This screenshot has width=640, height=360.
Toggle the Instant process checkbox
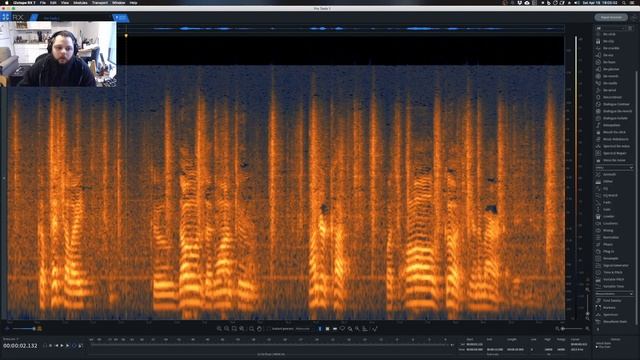click(269, 329)
